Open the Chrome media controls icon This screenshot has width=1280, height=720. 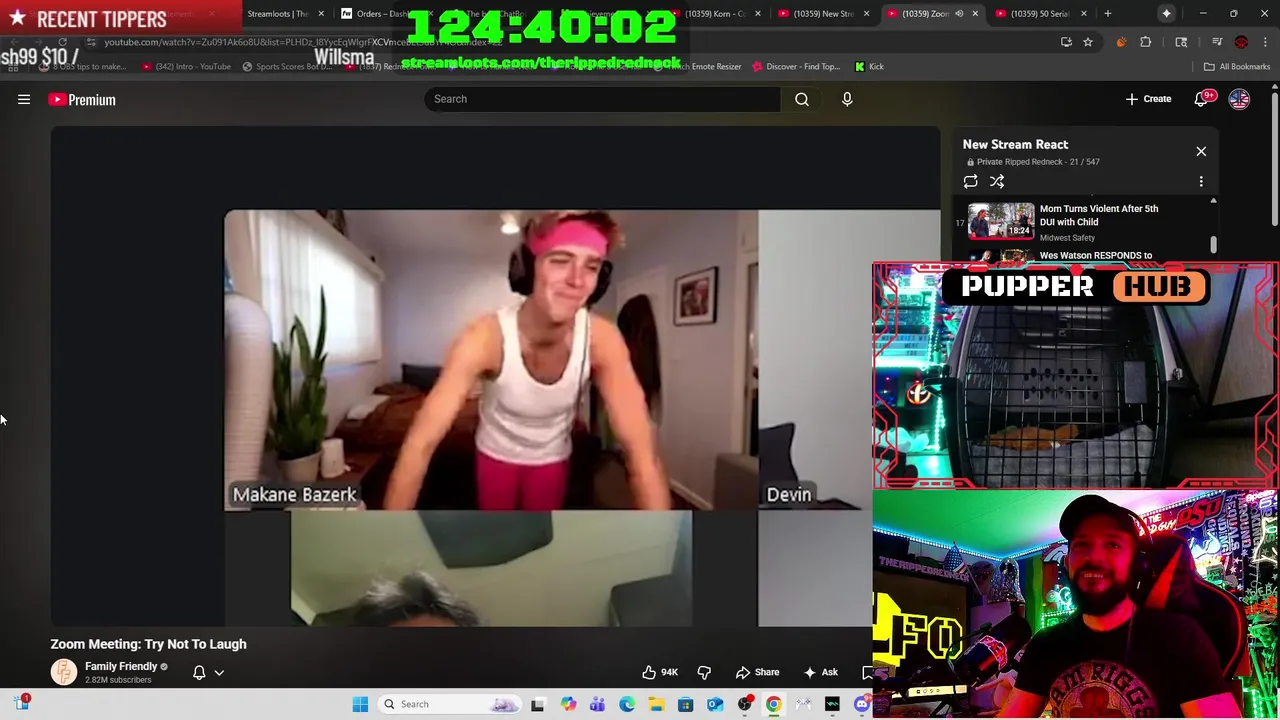pyautogui.click(x=1217, y=42)
